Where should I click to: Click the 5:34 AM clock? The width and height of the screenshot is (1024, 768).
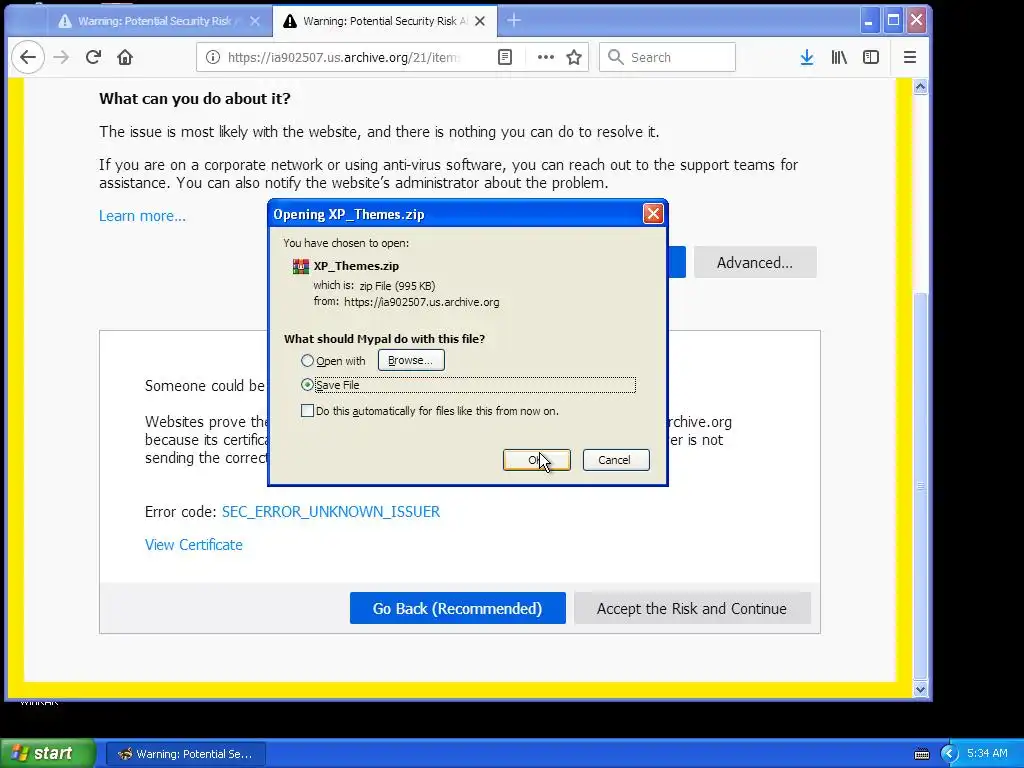point(987,754)
